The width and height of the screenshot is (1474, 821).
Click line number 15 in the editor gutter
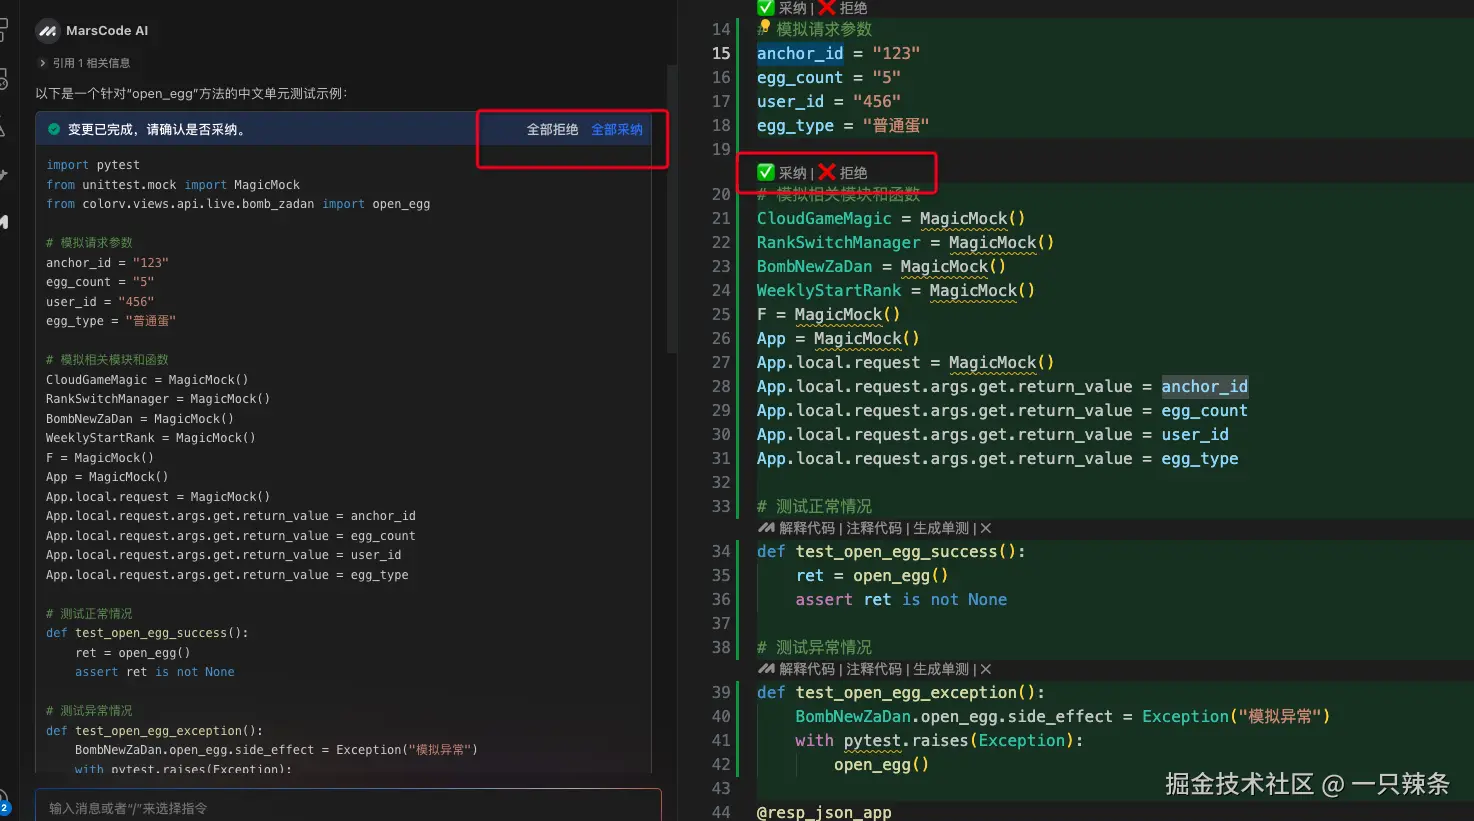720,53
